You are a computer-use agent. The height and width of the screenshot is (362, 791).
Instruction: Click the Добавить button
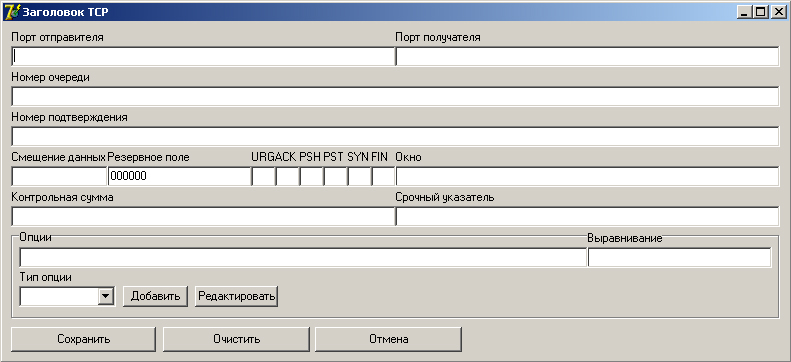pyautogui.click(x=155, y=296)
